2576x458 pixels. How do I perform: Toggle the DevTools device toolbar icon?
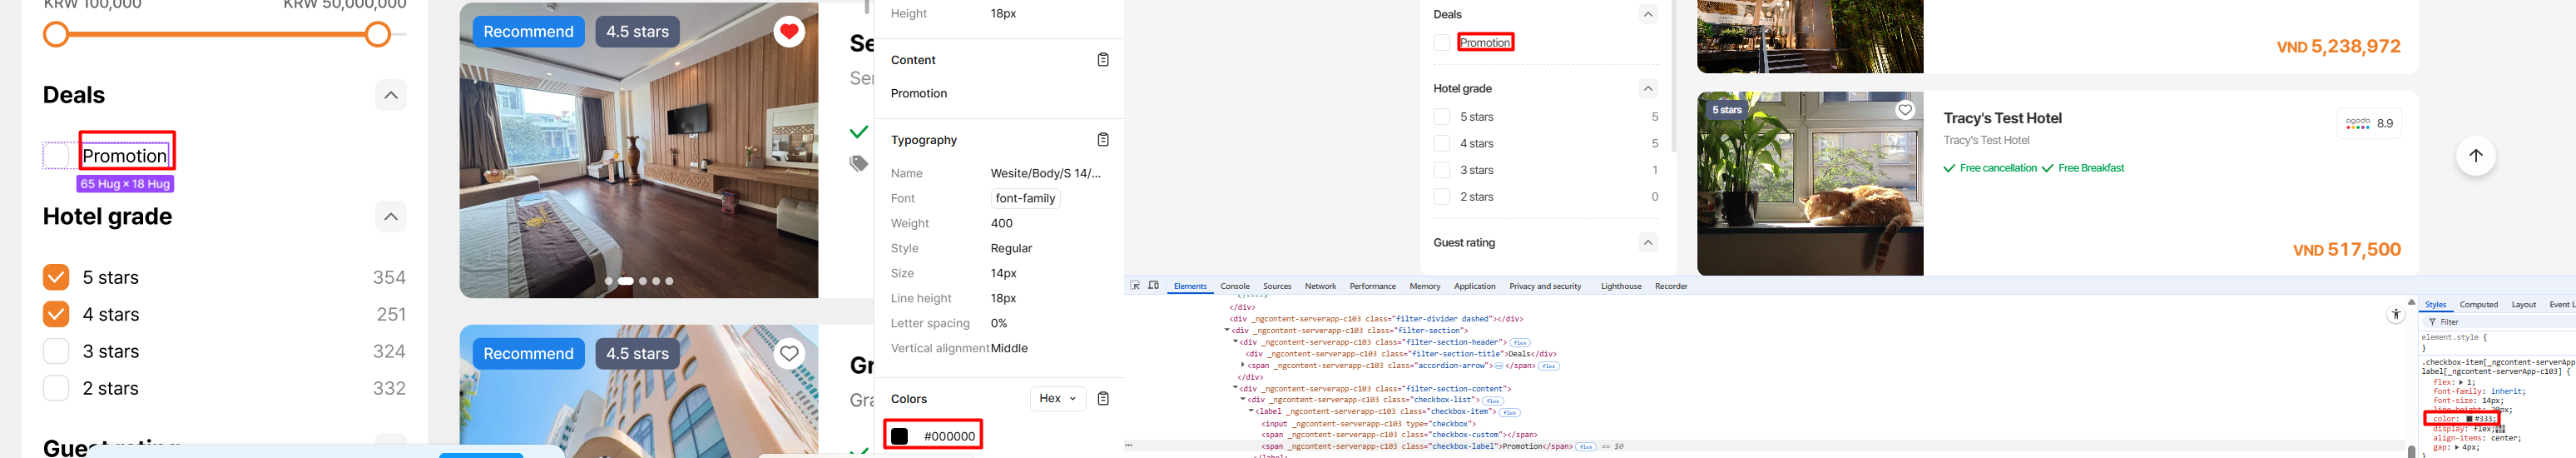coord(1153,286)
